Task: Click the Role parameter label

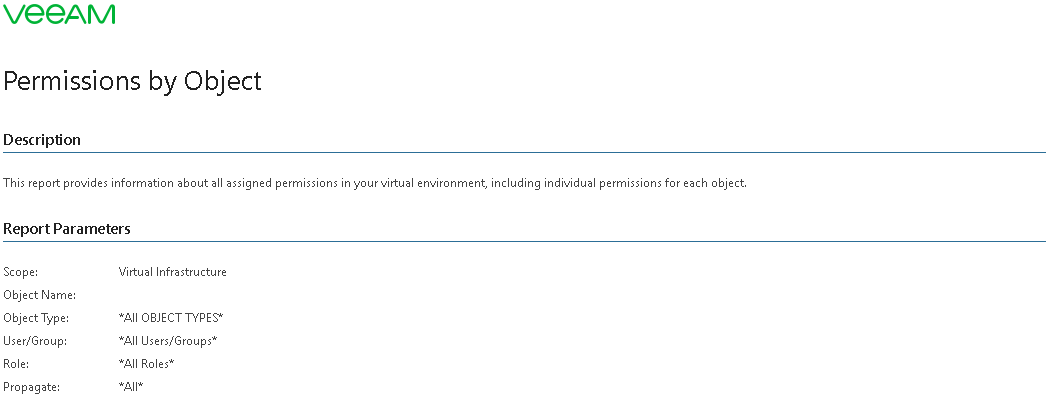Action: point(17,364)
